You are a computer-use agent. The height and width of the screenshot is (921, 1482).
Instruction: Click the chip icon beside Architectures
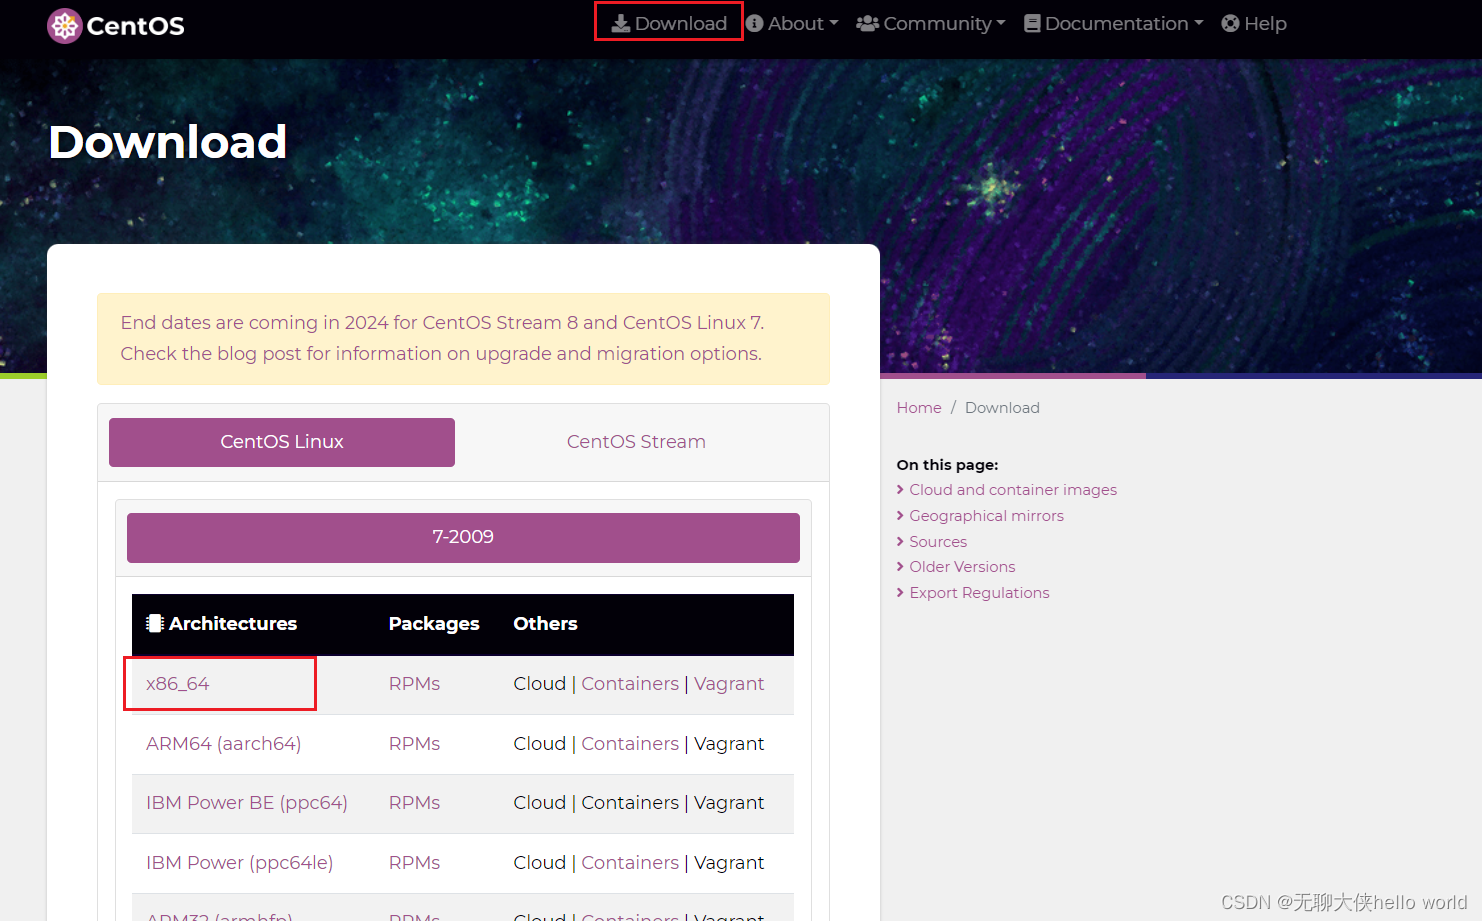[x=155, y=623]
